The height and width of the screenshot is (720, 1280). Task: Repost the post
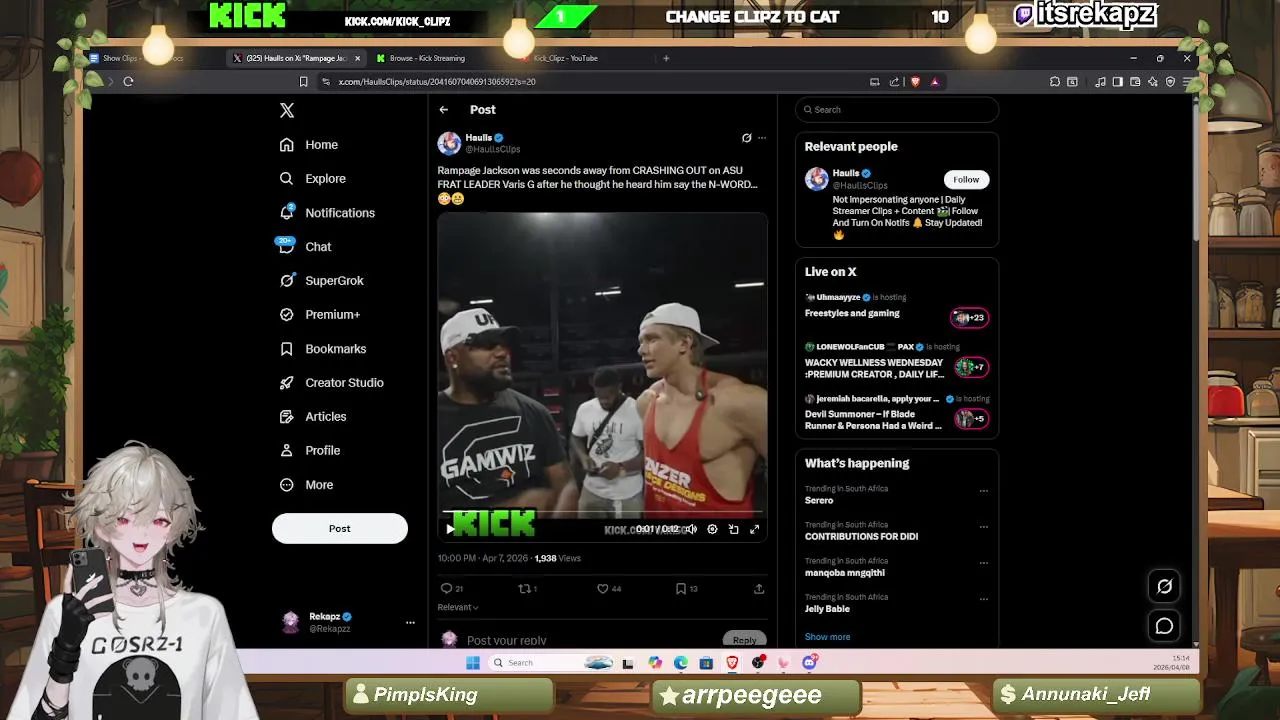point(527,589)
